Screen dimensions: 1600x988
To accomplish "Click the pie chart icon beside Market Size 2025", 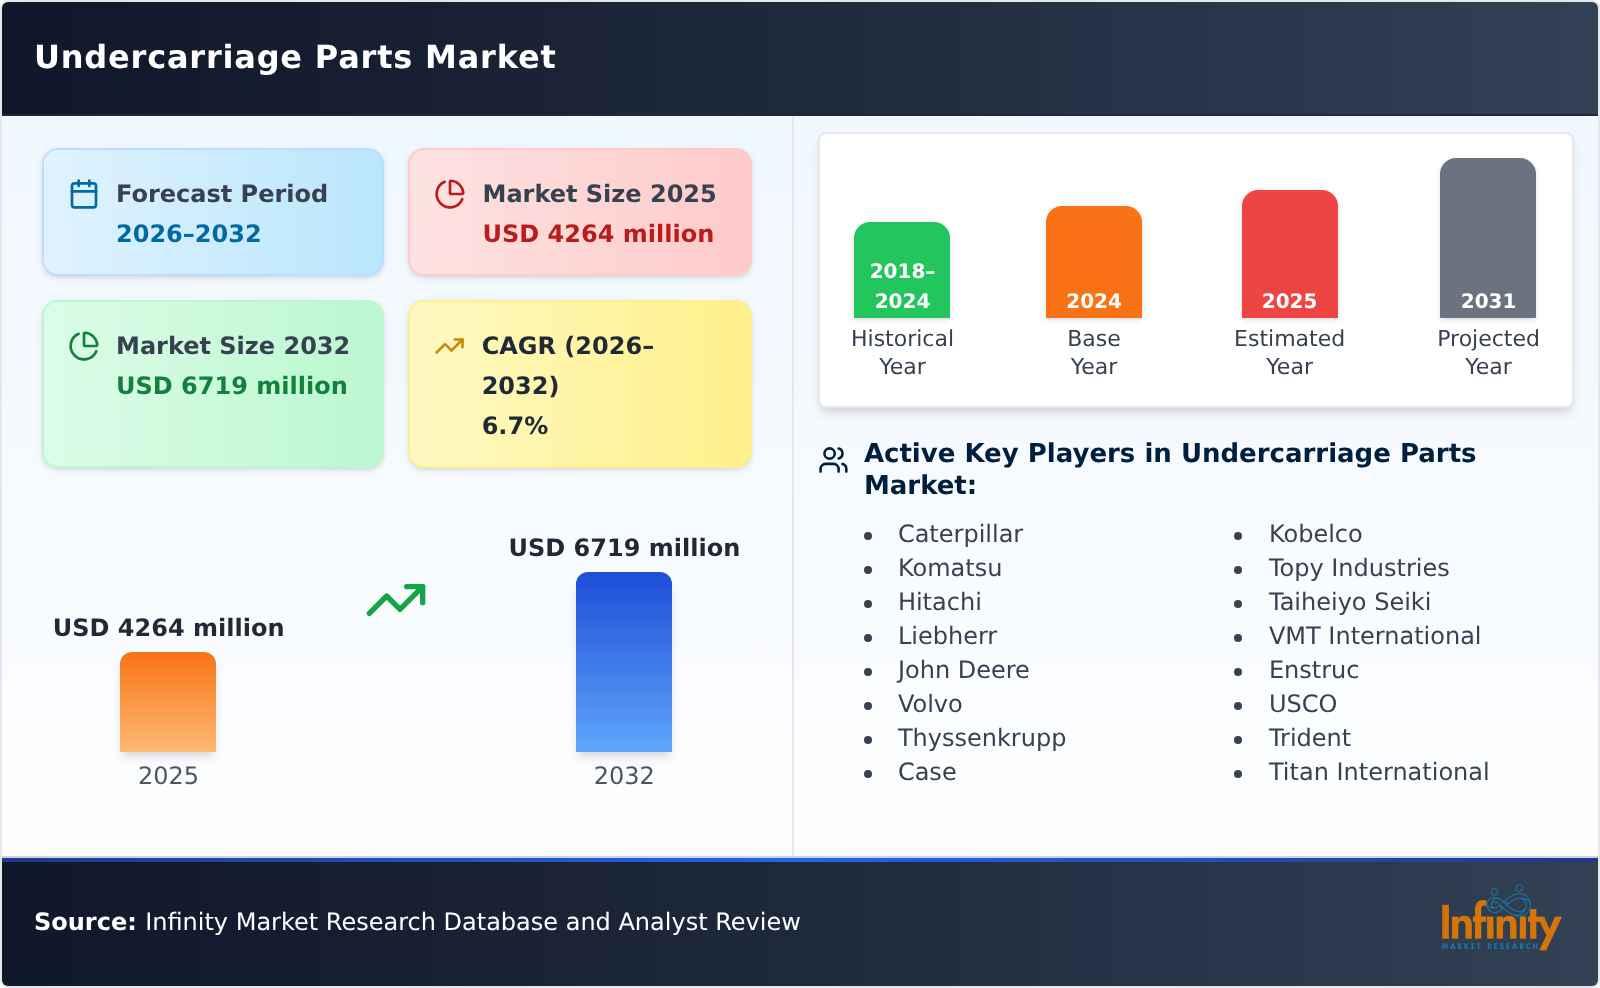I will click(450, 194).
